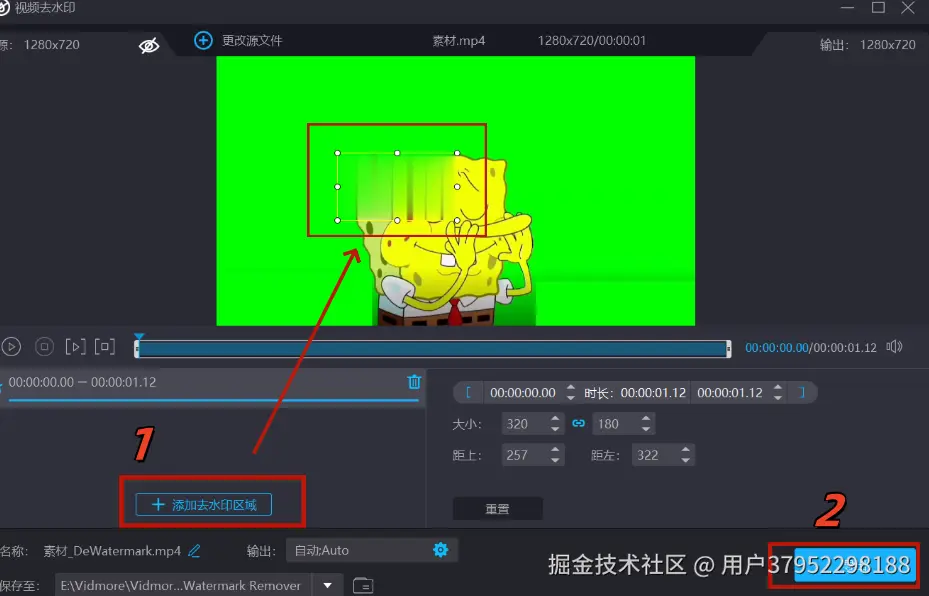
Task: Click the top-left handle of the watermark box
Action: click(338, 153)
